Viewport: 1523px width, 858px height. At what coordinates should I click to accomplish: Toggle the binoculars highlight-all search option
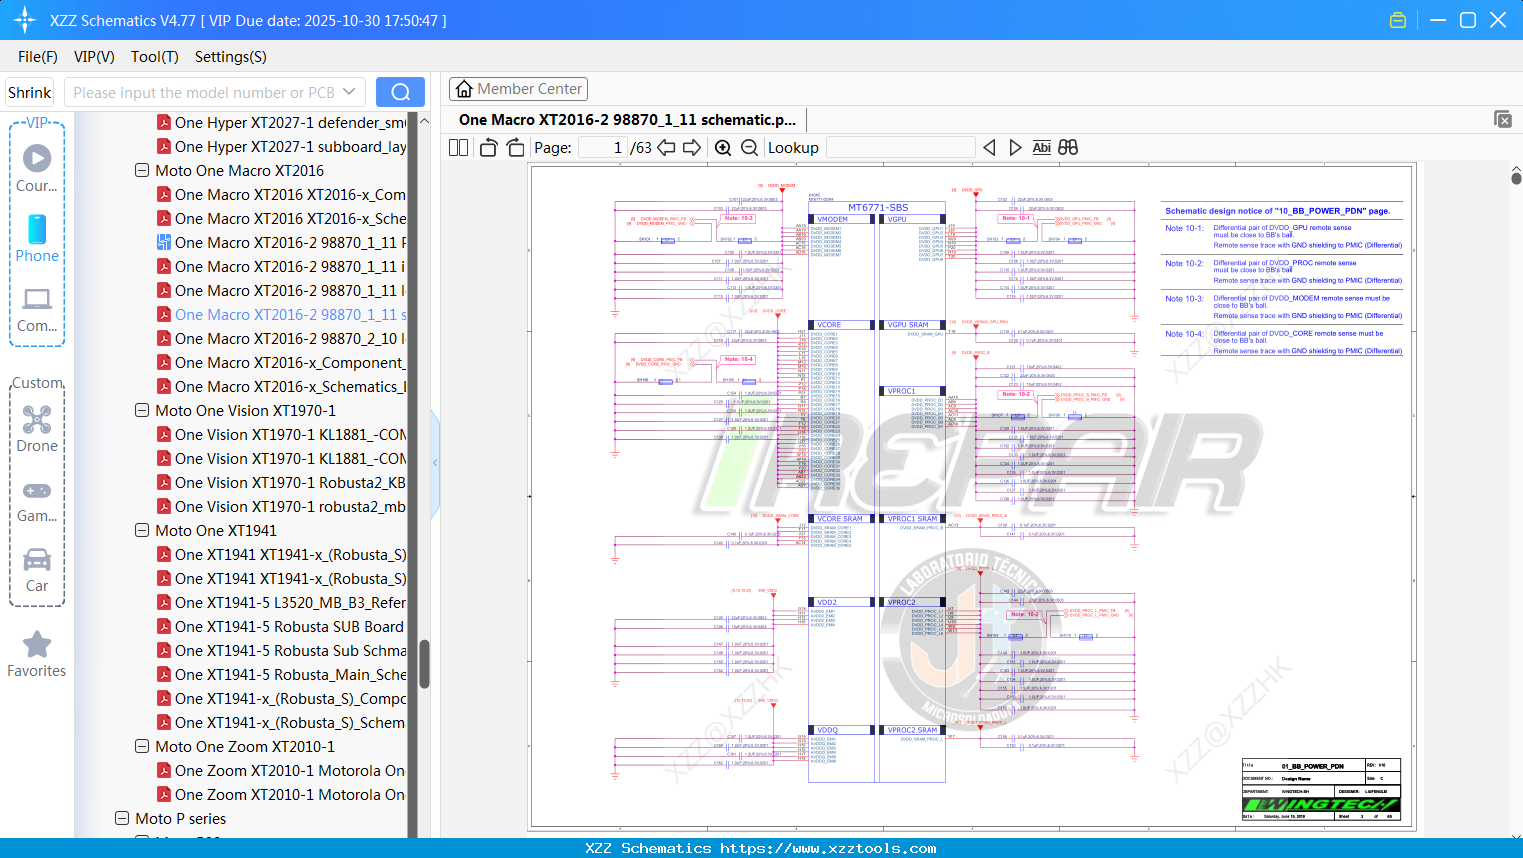[1067, 146]
